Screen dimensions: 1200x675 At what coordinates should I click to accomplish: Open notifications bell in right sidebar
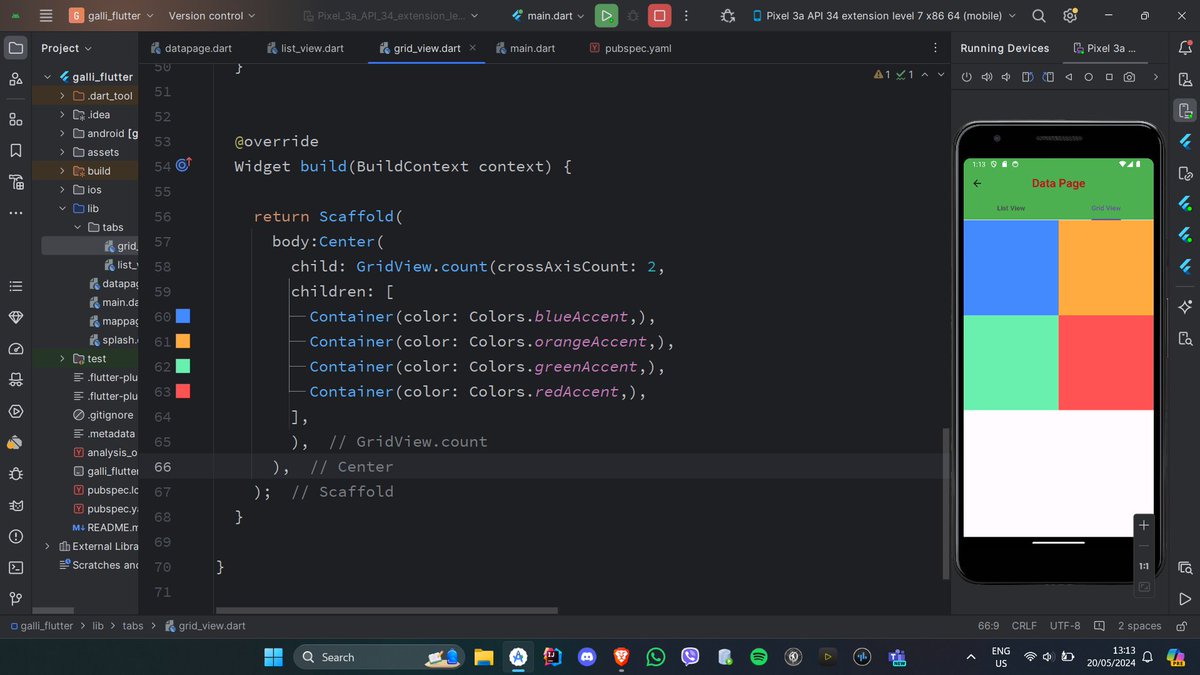pyautogui.click(x=1185, y=48)
